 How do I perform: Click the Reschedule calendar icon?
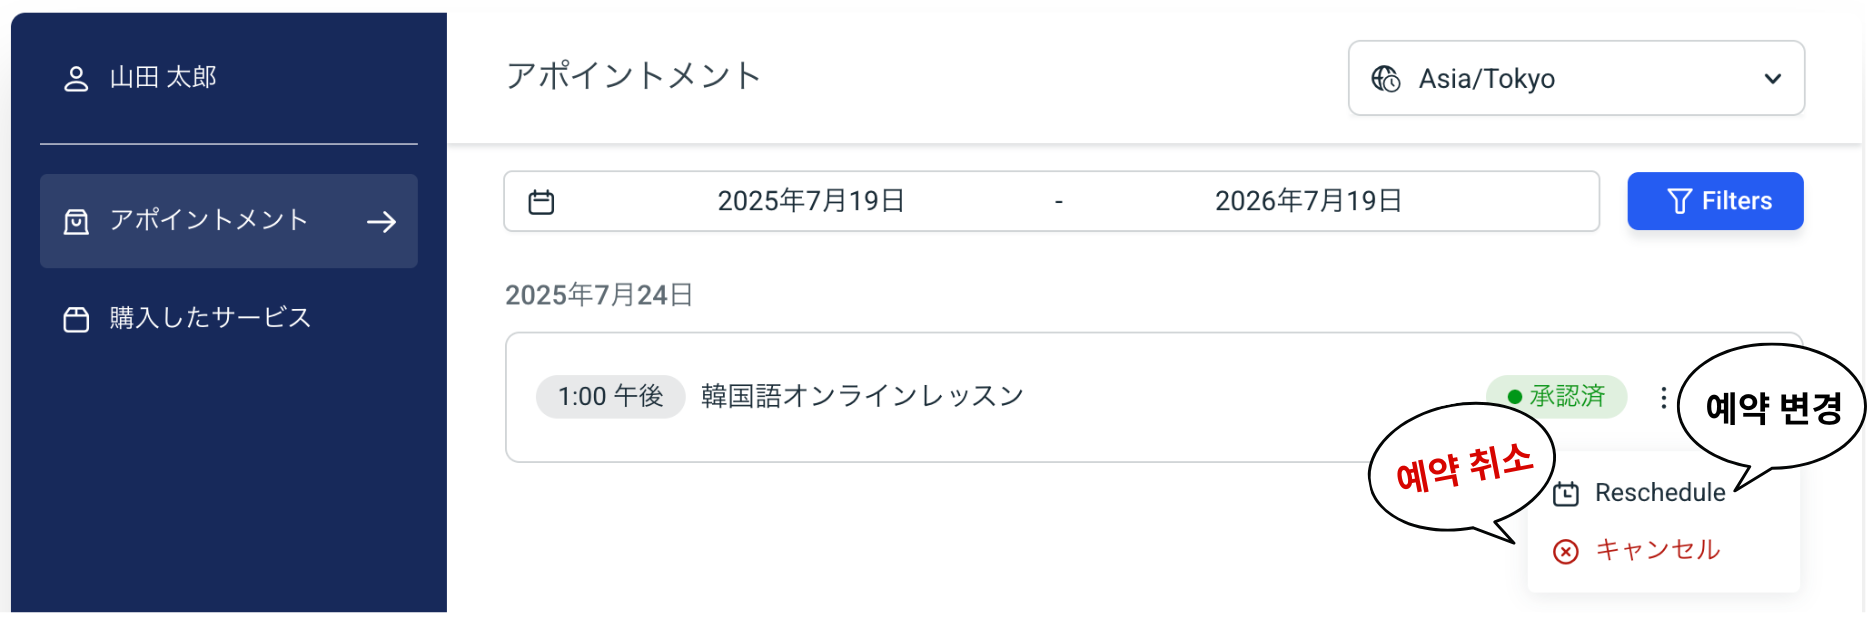(1566, 494)
